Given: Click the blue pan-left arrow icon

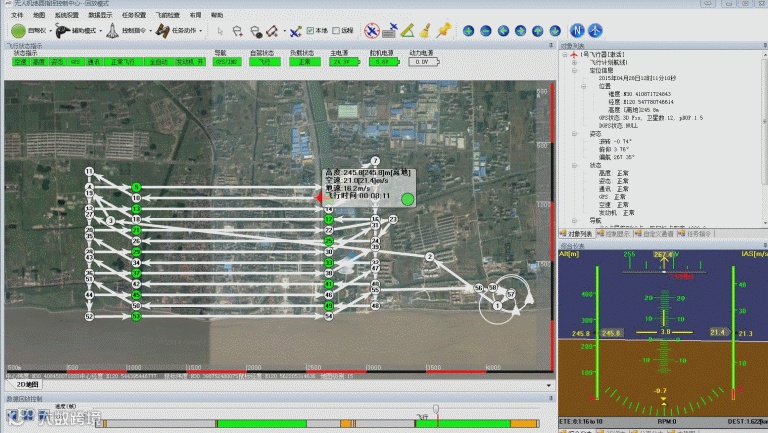Looking at the screenshot, I should pos(503,31).
